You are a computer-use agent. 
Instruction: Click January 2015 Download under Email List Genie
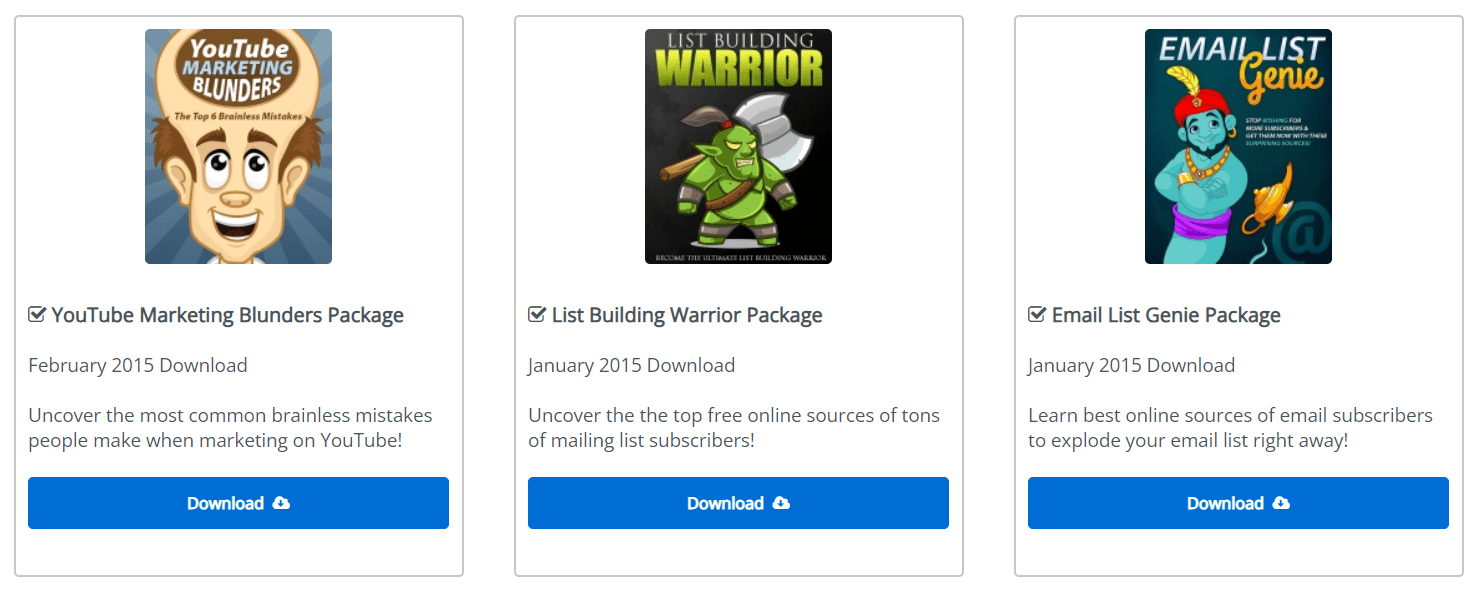1132,365
